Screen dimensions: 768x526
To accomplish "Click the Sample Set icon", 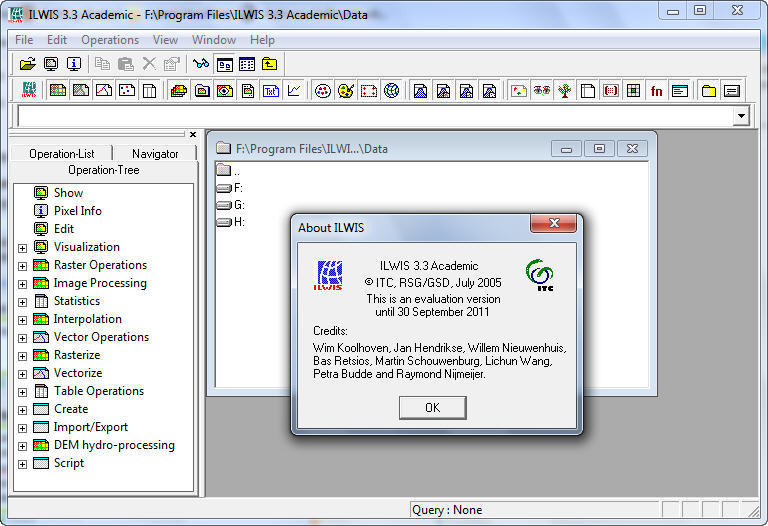I will pos(518,91).
